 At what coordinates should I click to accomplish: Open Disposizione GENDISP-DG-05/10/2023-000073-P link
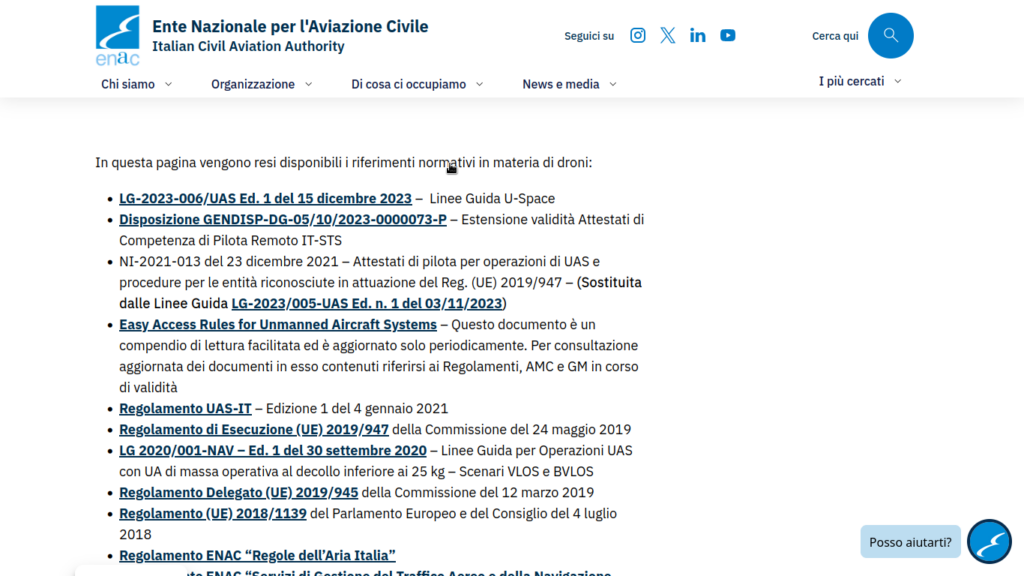coord(283,219)
